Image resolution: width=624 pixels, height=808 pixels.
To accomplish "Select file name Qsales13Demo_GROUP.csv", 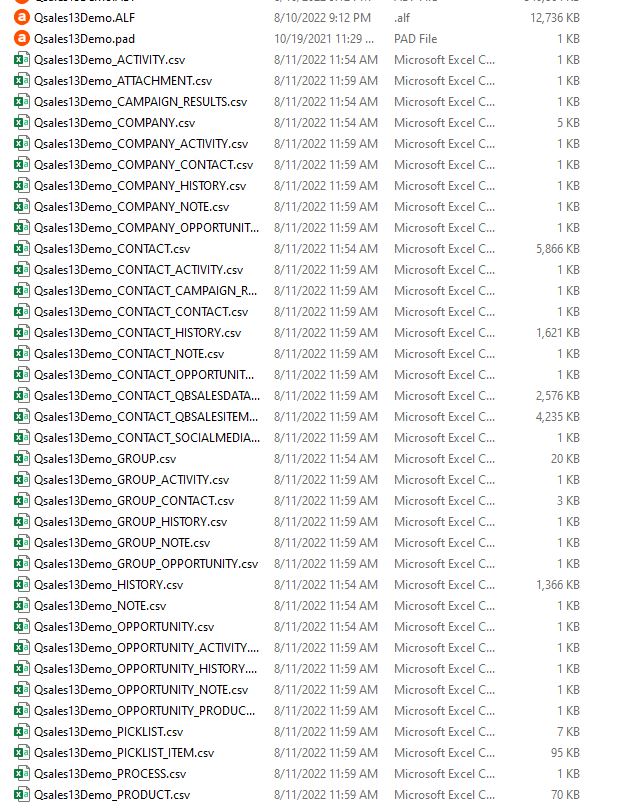I will [105, 459].
